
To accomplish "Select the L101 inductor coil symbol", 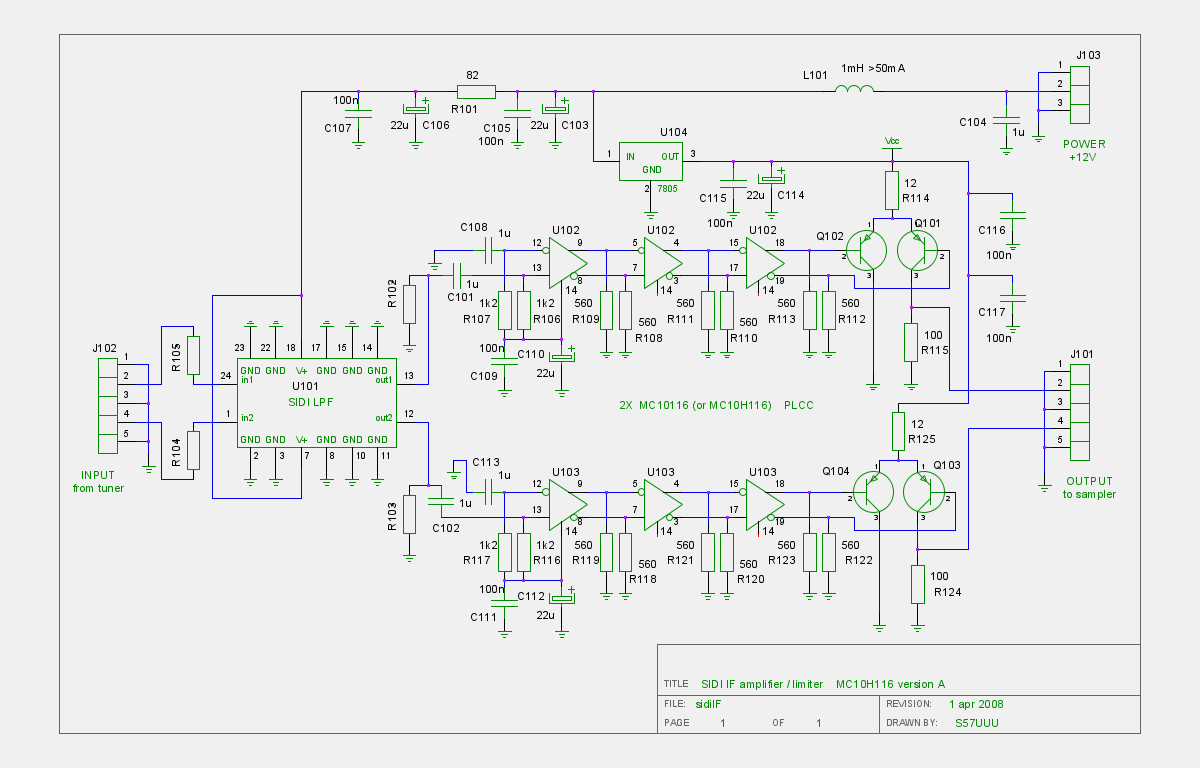I will [x=853, y=91].
